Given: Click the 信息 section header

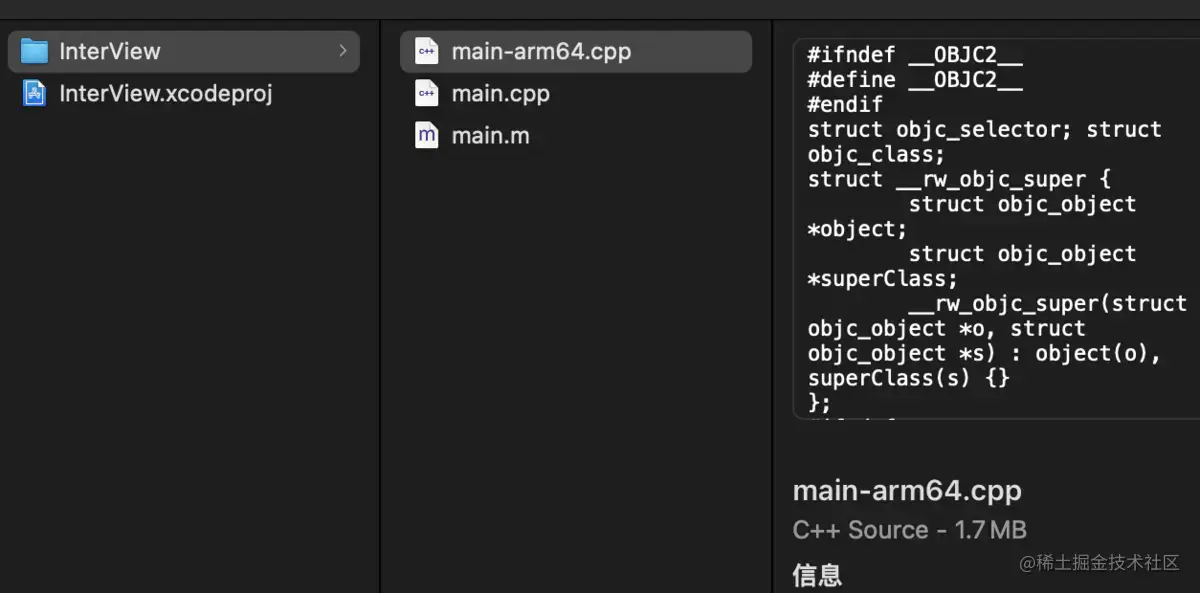Looking at the screenshot, I should pyautogui.click(x=817, y=574).
